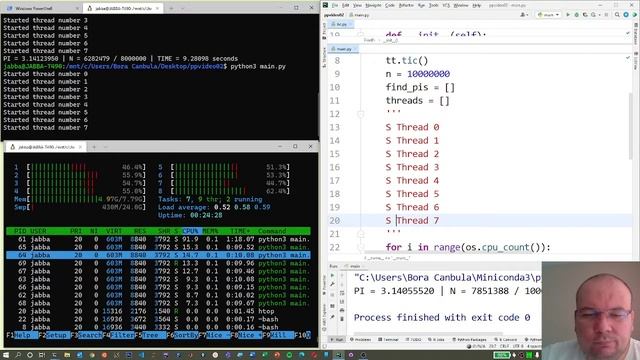The height and width of the screenshot is (360, 640).
Task: Run the main configuration in PyCharm
Action: pos(568,15)
